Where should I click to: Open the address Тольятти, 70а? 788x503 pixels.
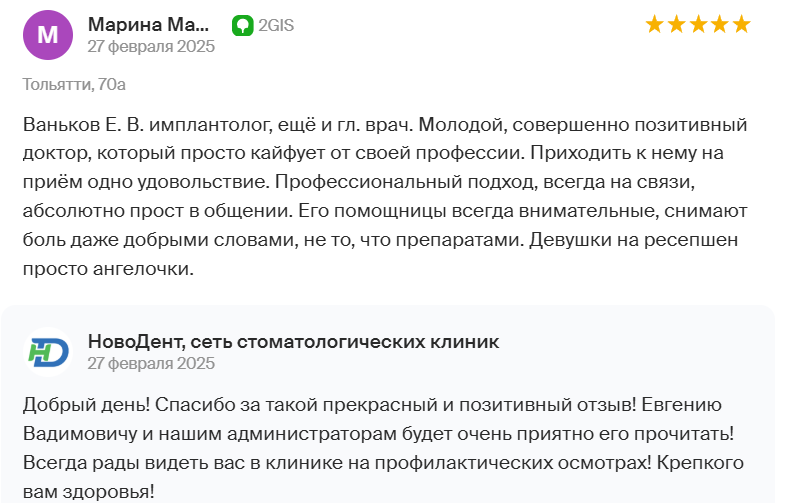(74, 84)
